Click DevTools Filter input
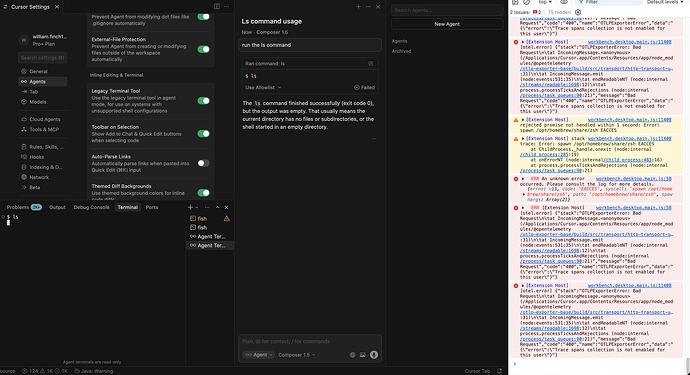Viewport: 690px width, 375px height. (608, 2)
